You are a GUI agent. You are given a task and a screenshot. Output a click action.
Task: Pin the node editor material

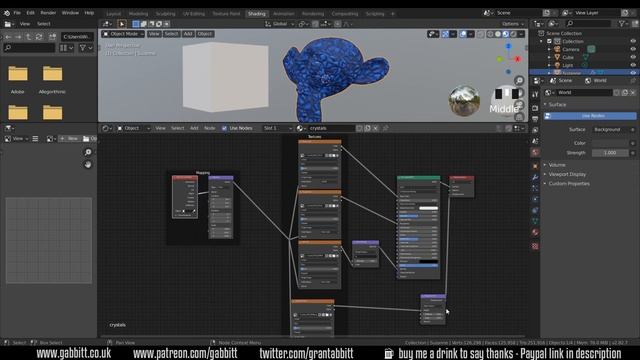385,128
